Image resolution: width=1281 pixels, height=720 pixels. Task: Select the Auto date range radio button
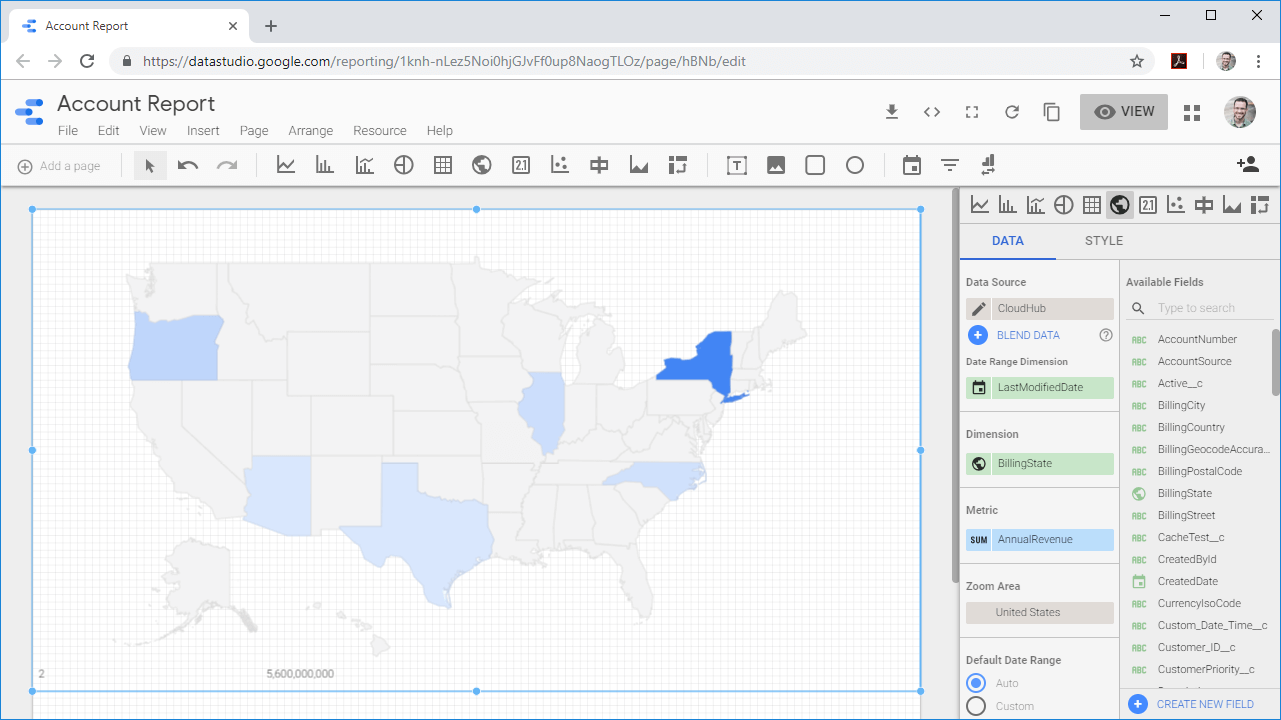click(x=977, y=683)
